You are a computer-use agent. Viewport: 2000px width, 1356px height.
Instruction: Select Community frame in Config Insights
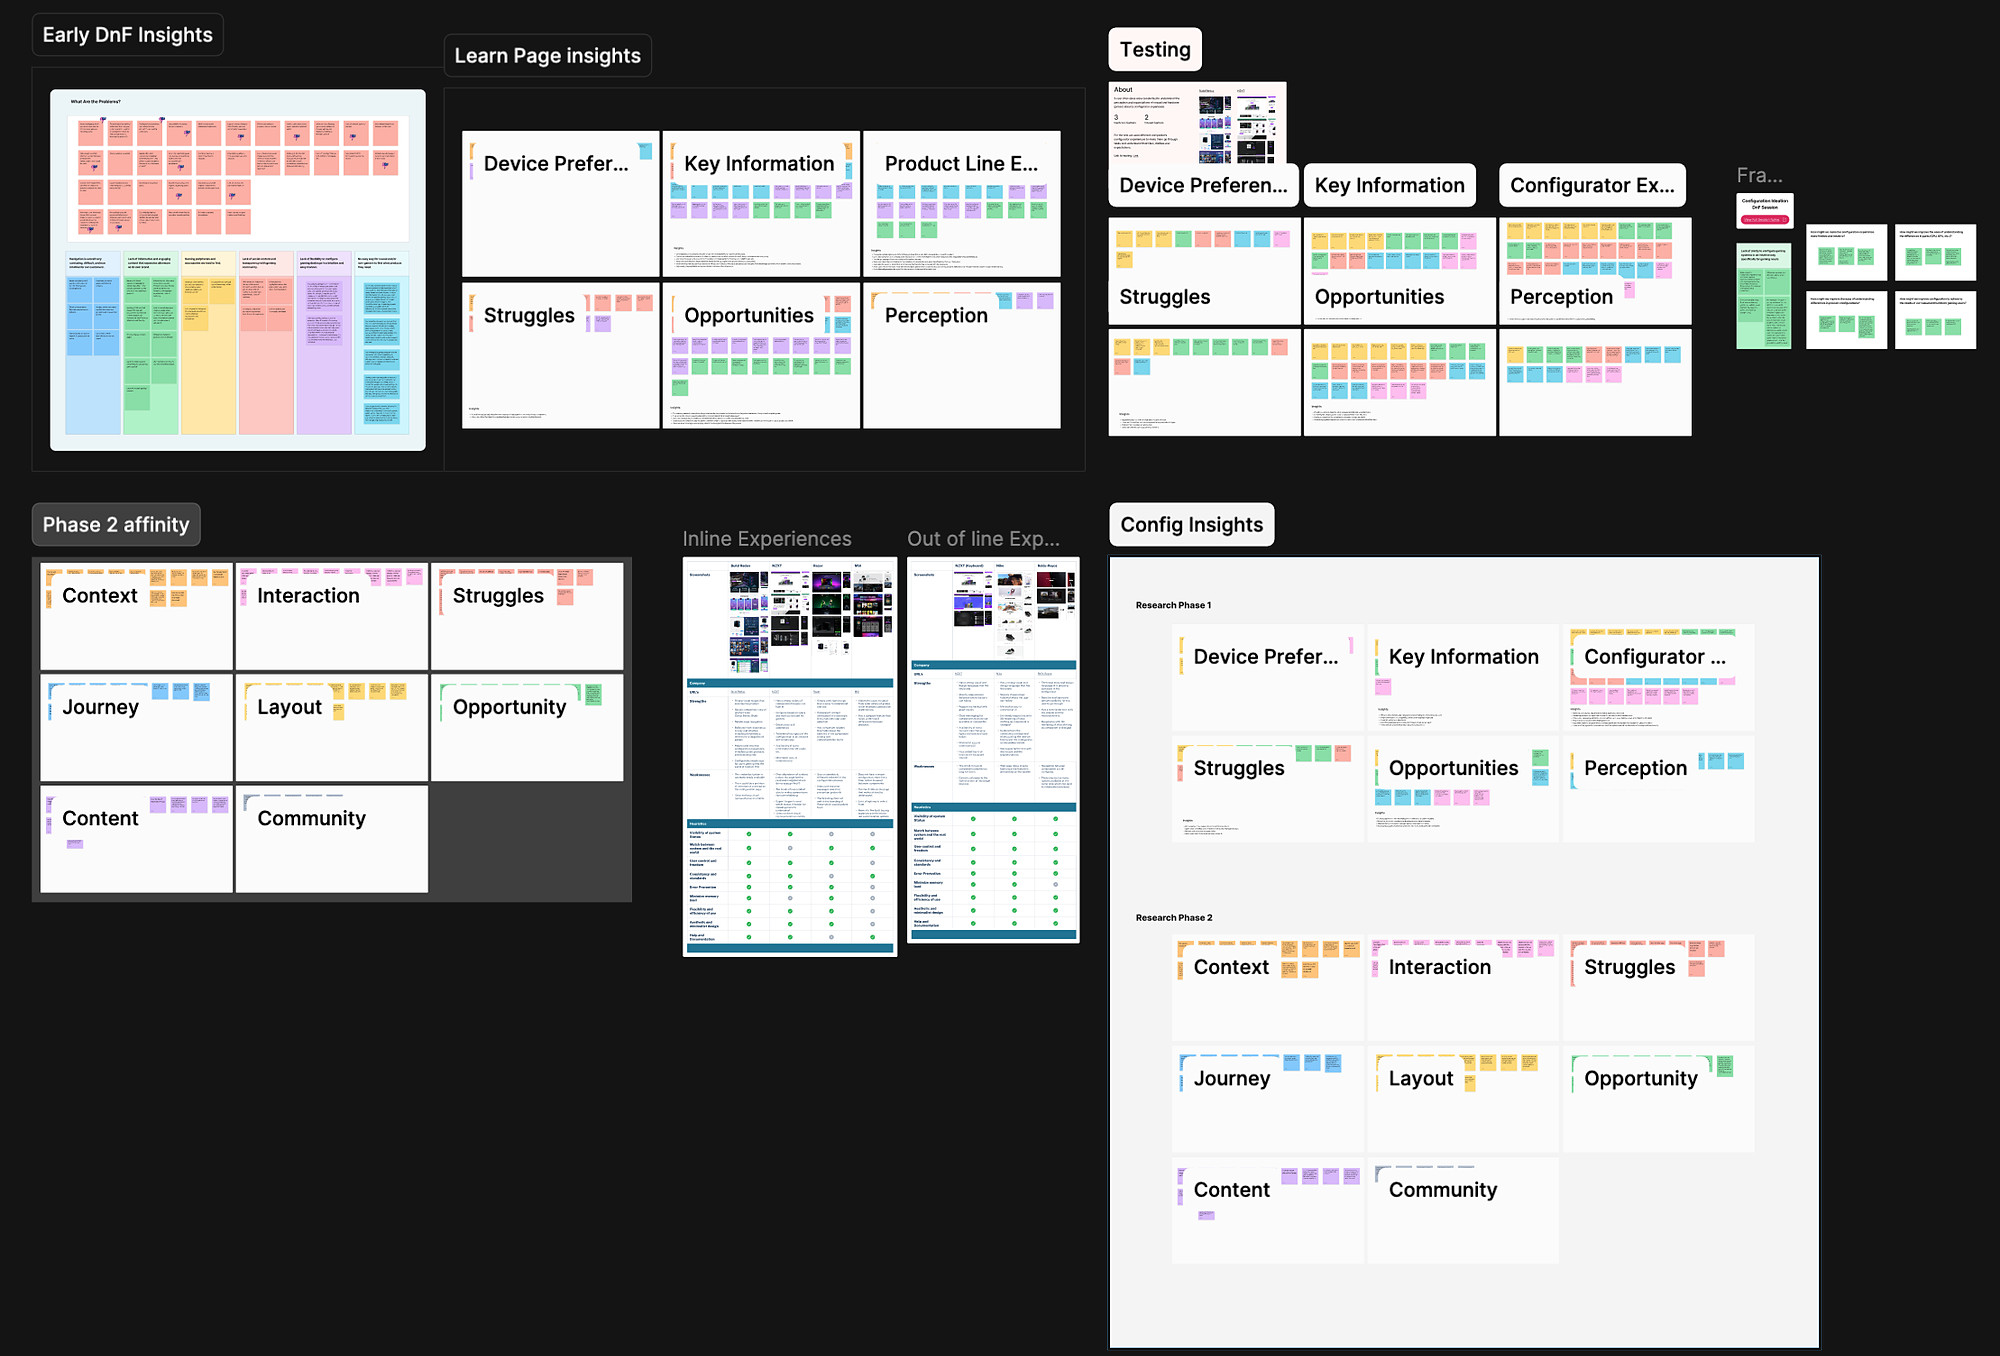(1464, 1211)
